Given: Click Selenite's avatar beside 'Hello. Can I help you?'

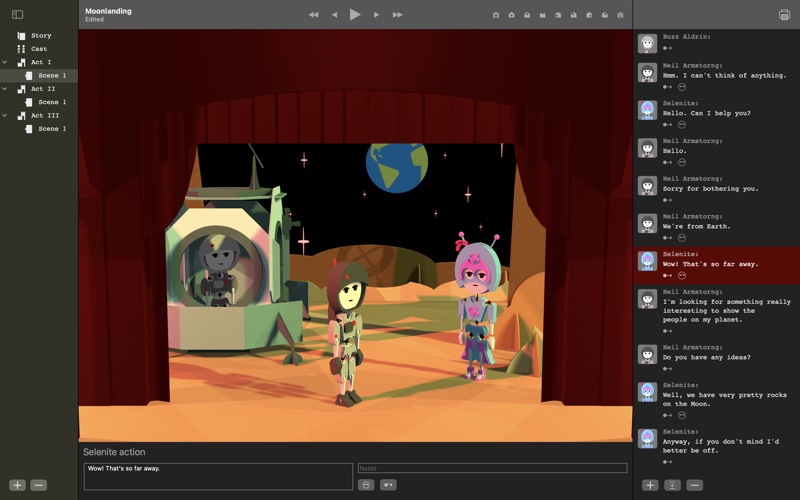Looking at the screenshot, I should [647, 110].
